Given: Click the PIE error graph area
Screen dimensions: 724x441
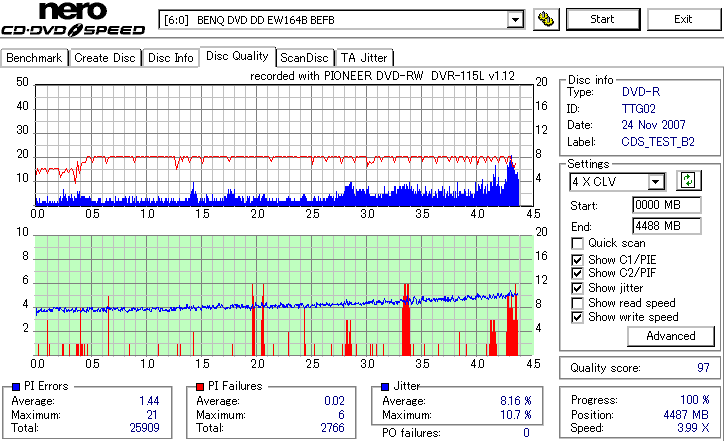Looking at the screenshot, I should tap(284, 145).
